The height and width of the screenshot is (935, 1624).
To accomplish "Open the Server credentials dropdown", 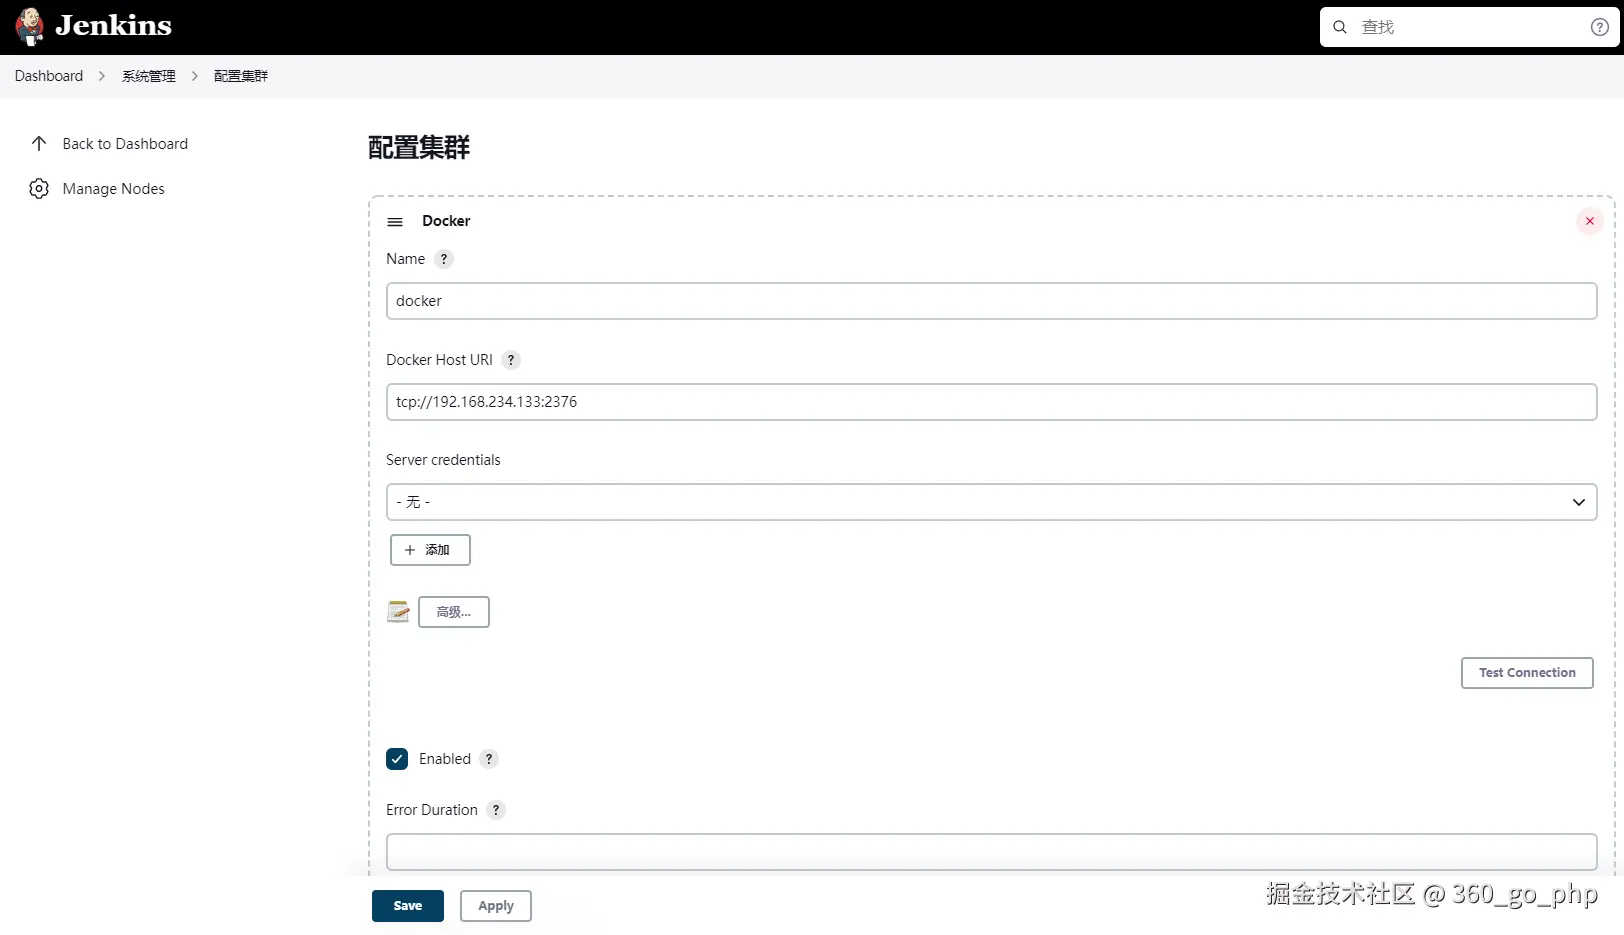I will coord(991,502).
